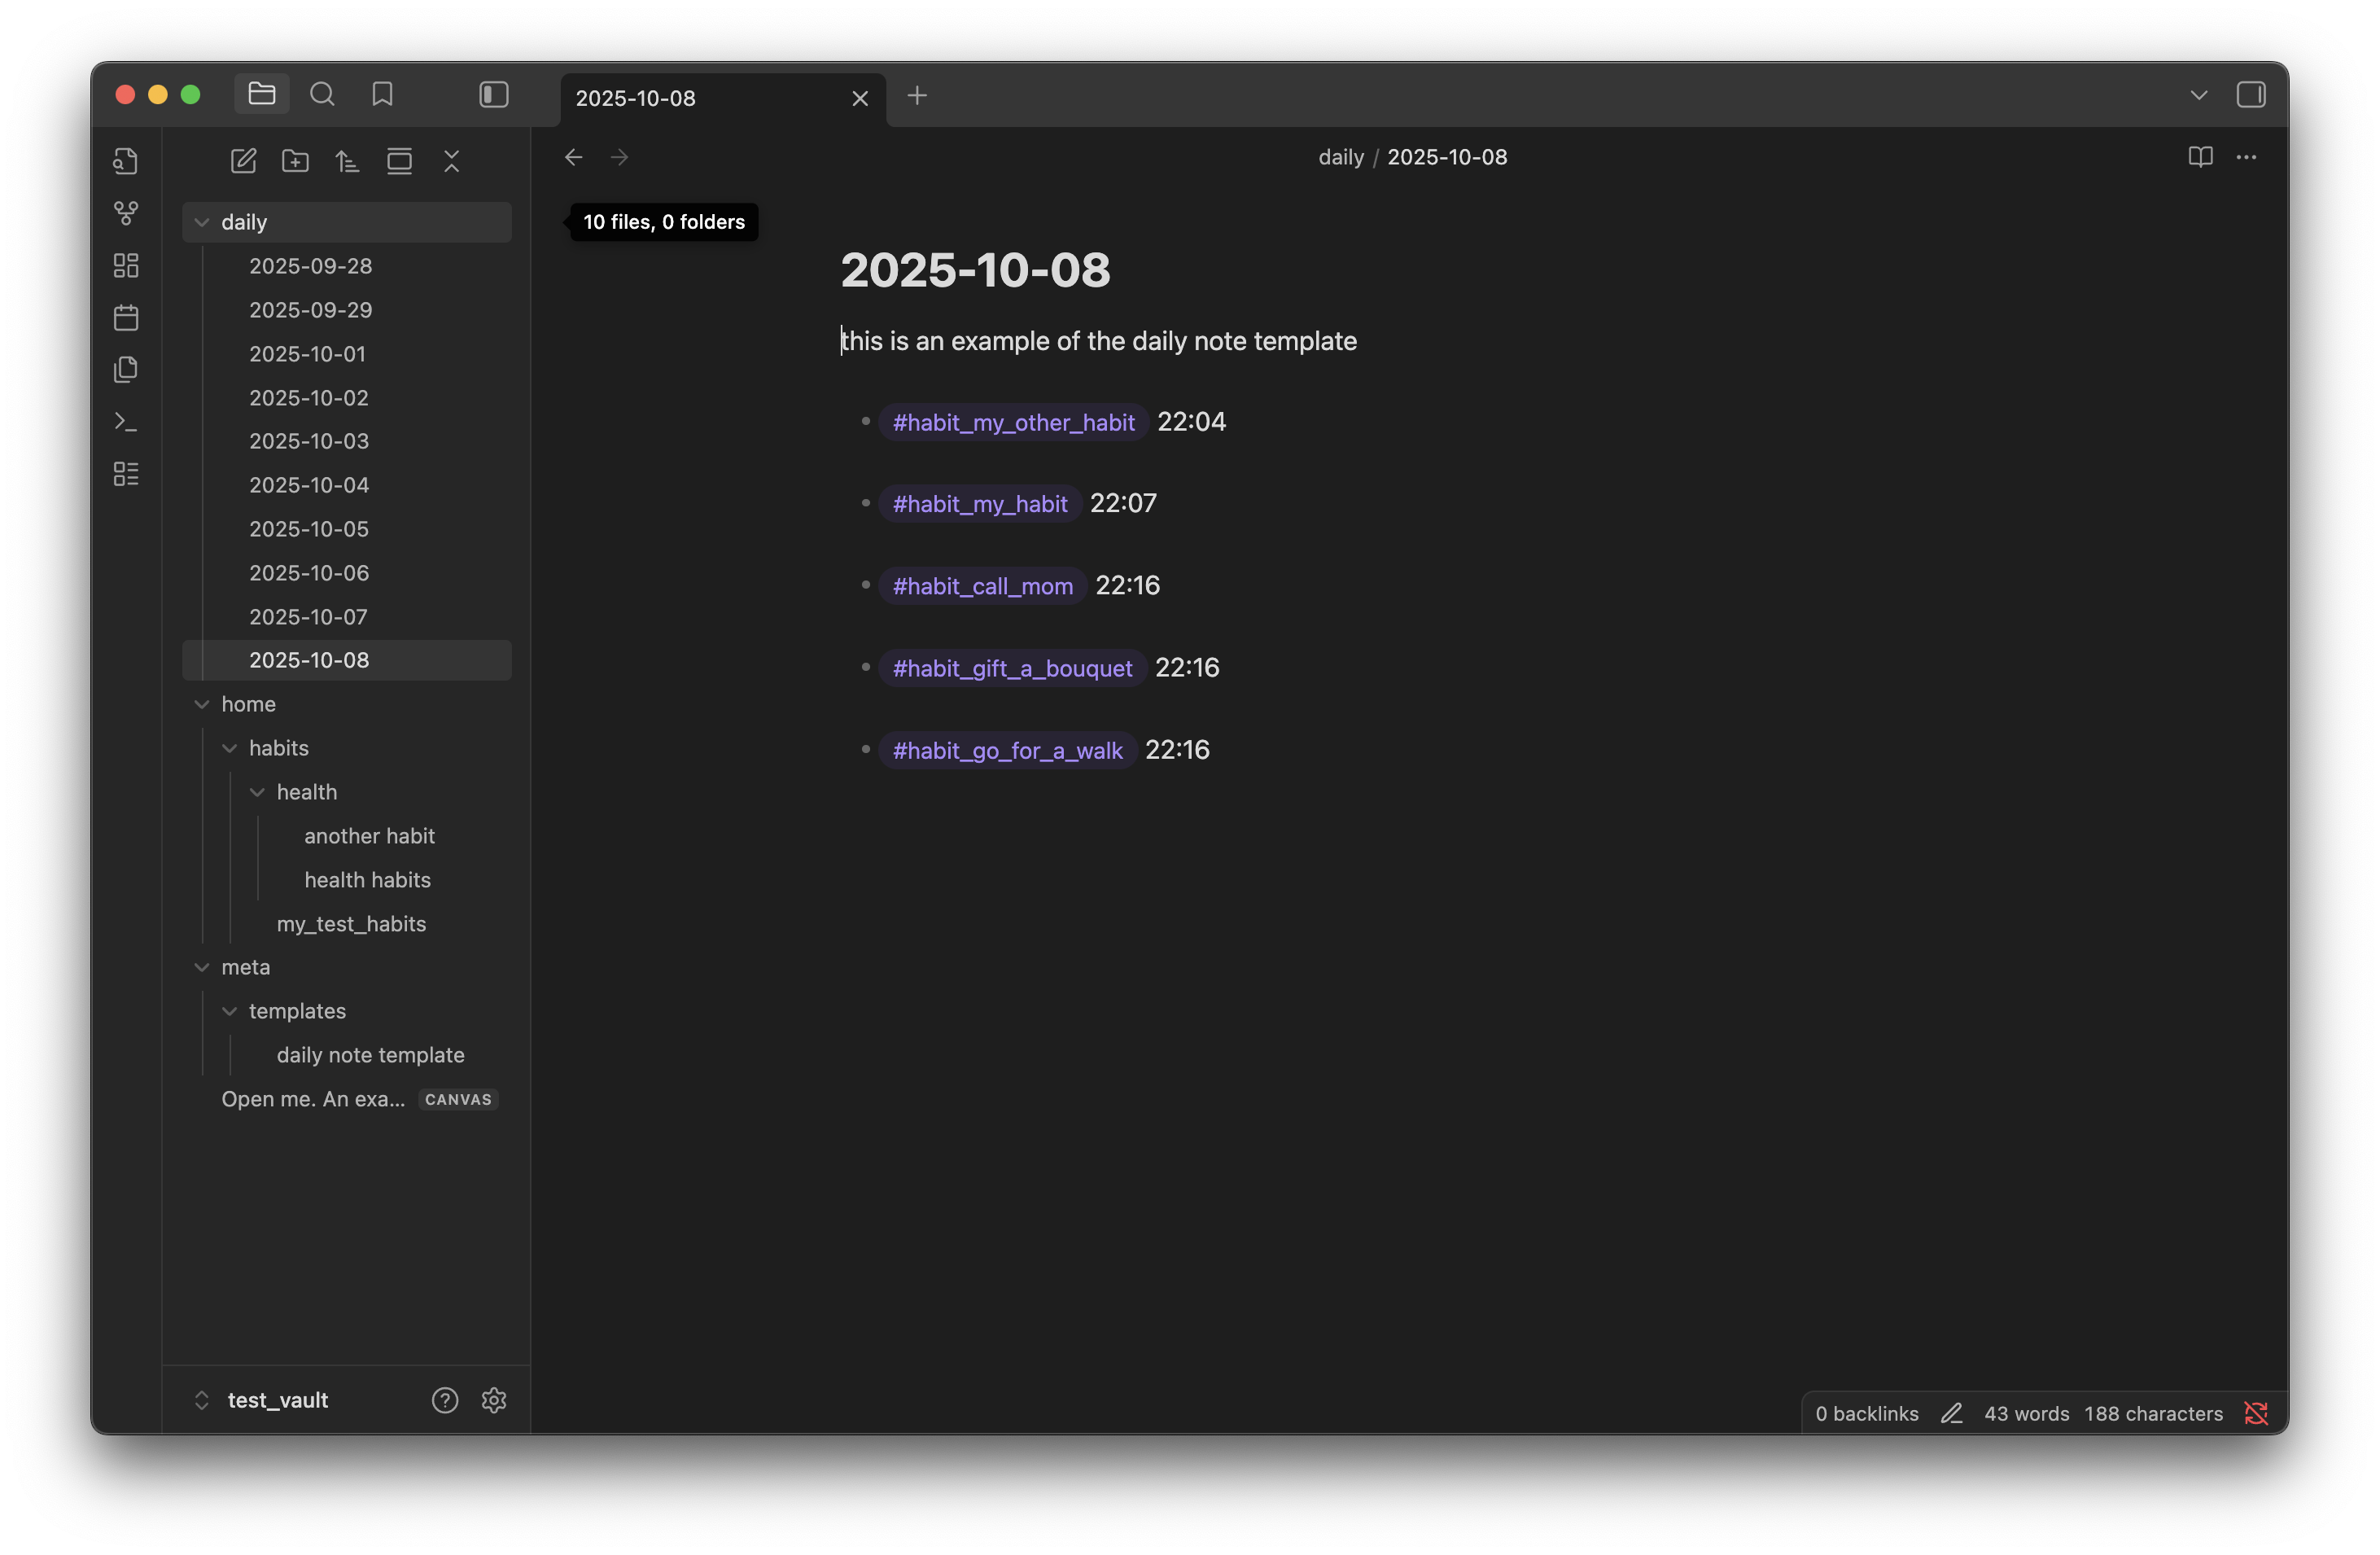The image size is (2380, 1555).
Task: Open the graph view ribbon icon
Action: (126, 213)
